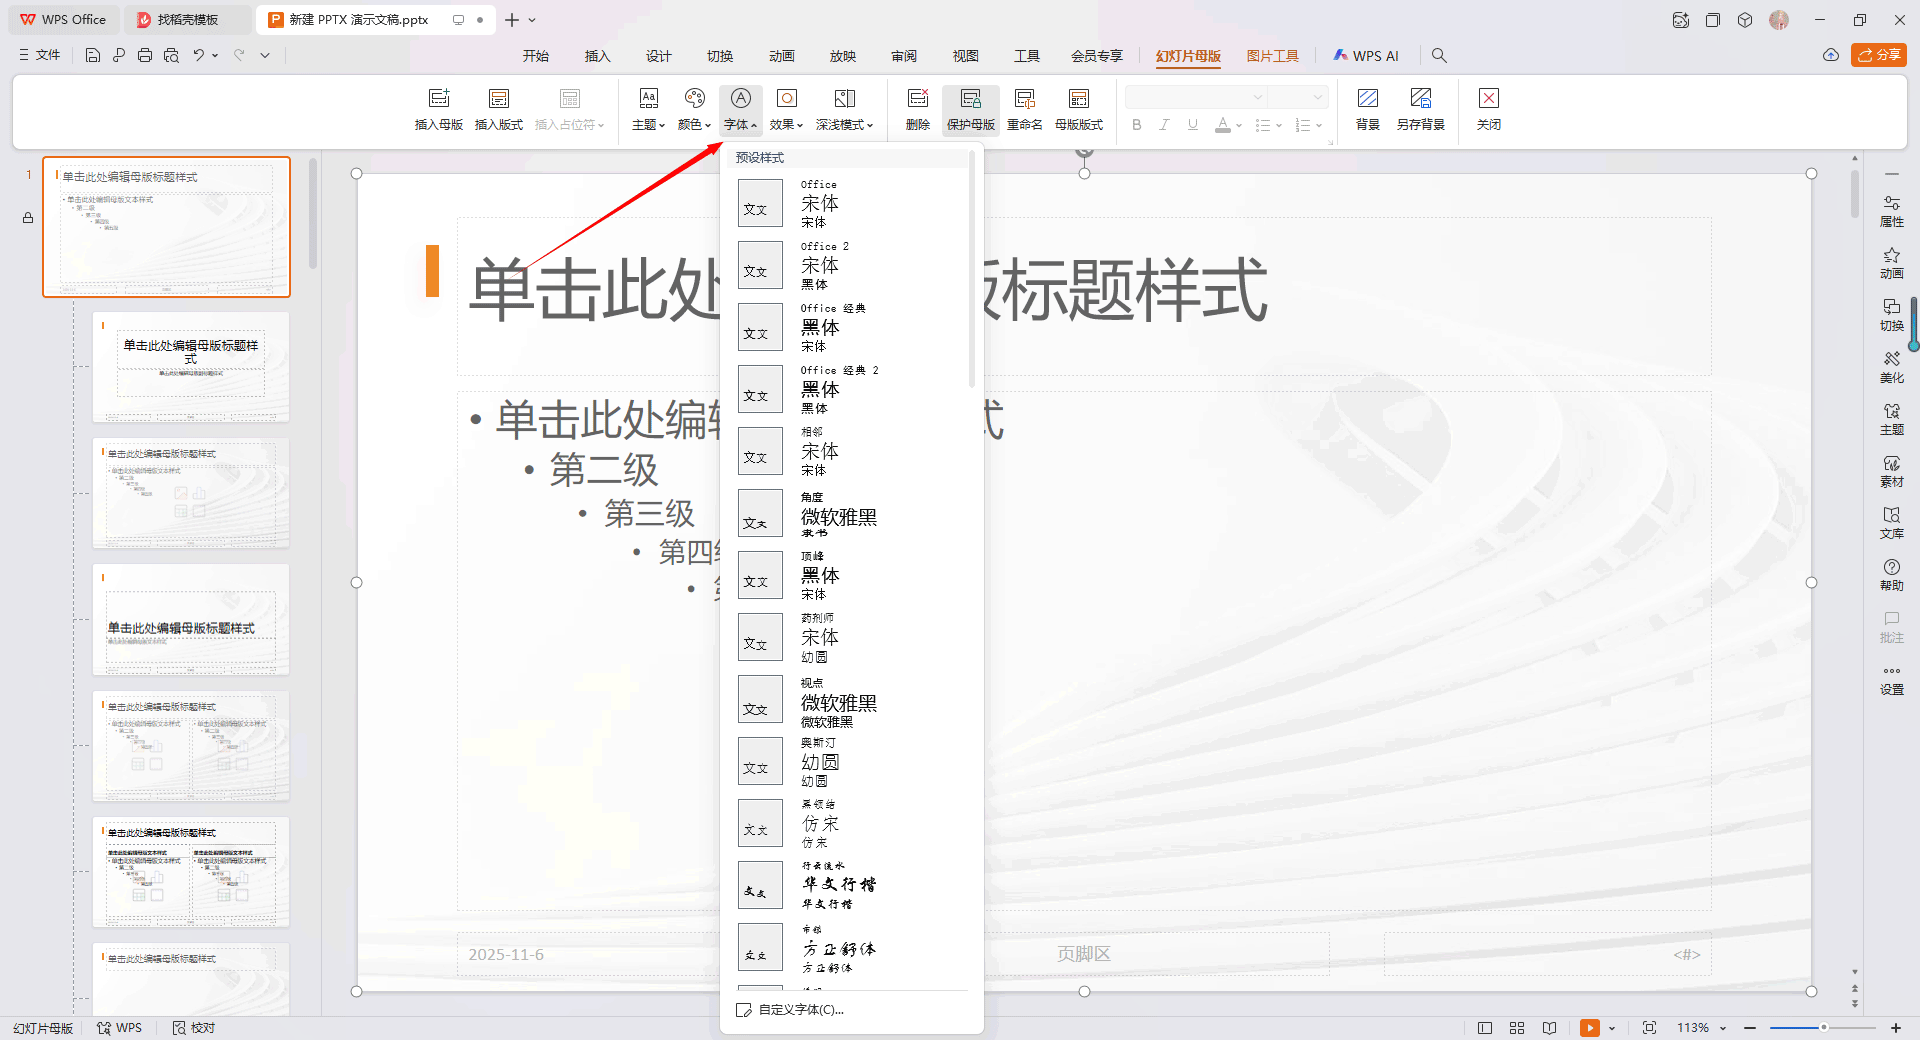Open the 属性 panel in right sidebar
Viewport: 1920px width, 1040px height.
pos(1892,210)
